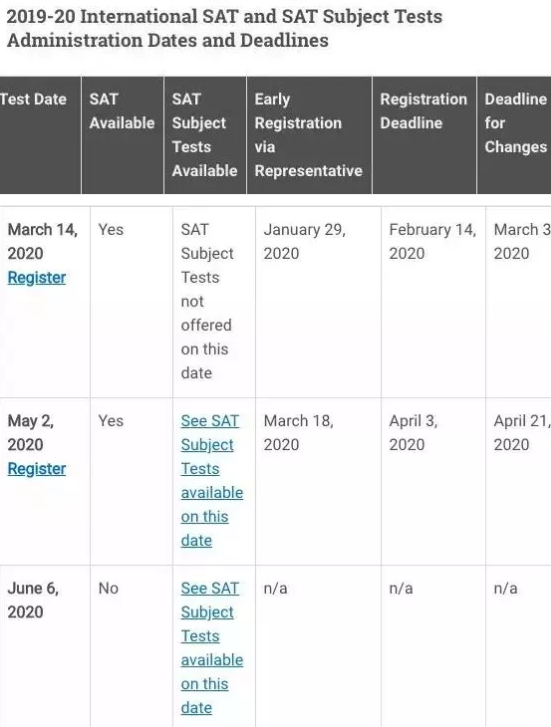Viewport: 551px width, 727px height.
Task: Select SAT Subject Tests Available column header
Action: pos(205,135)
